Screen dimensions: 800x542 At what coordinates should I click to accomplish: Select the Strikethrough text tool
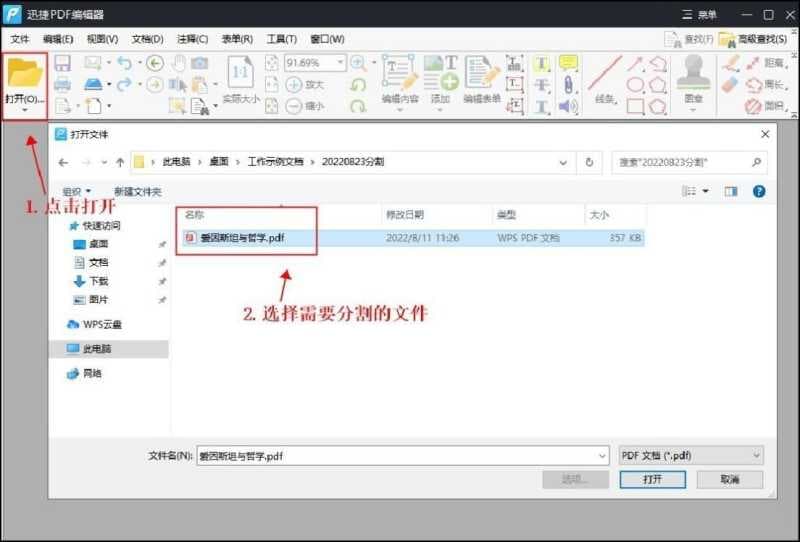point(541,85)
